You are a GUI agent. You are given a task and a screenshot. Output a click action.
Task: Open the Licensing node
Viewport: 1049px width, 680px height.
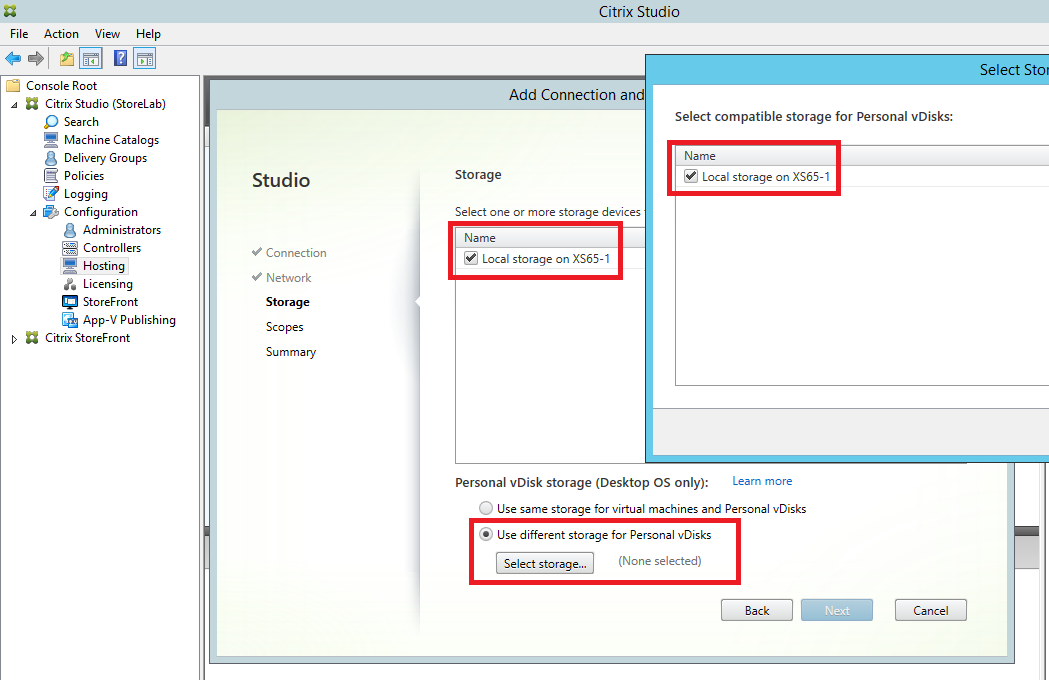point(107,284)
